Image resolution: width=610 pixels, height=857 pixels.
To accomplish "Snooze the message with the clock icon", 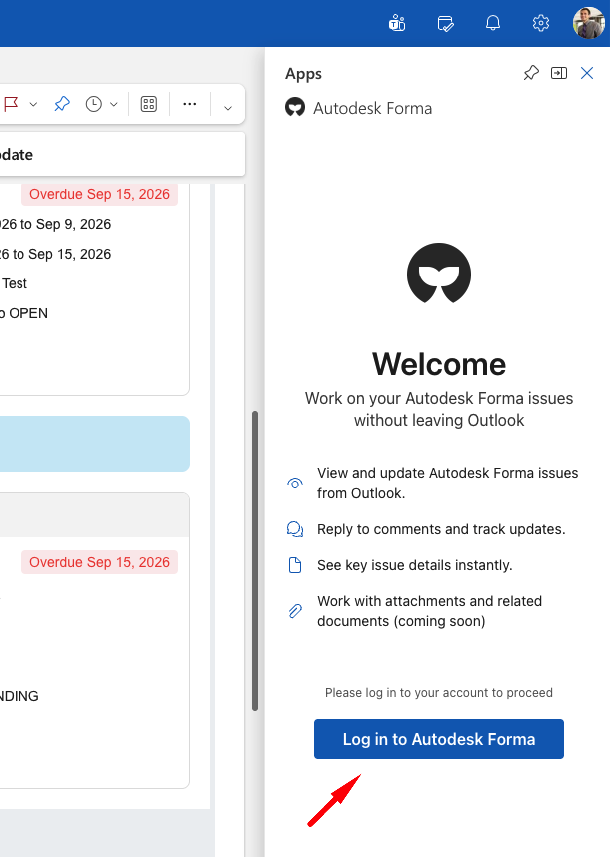I will (93, 104).
